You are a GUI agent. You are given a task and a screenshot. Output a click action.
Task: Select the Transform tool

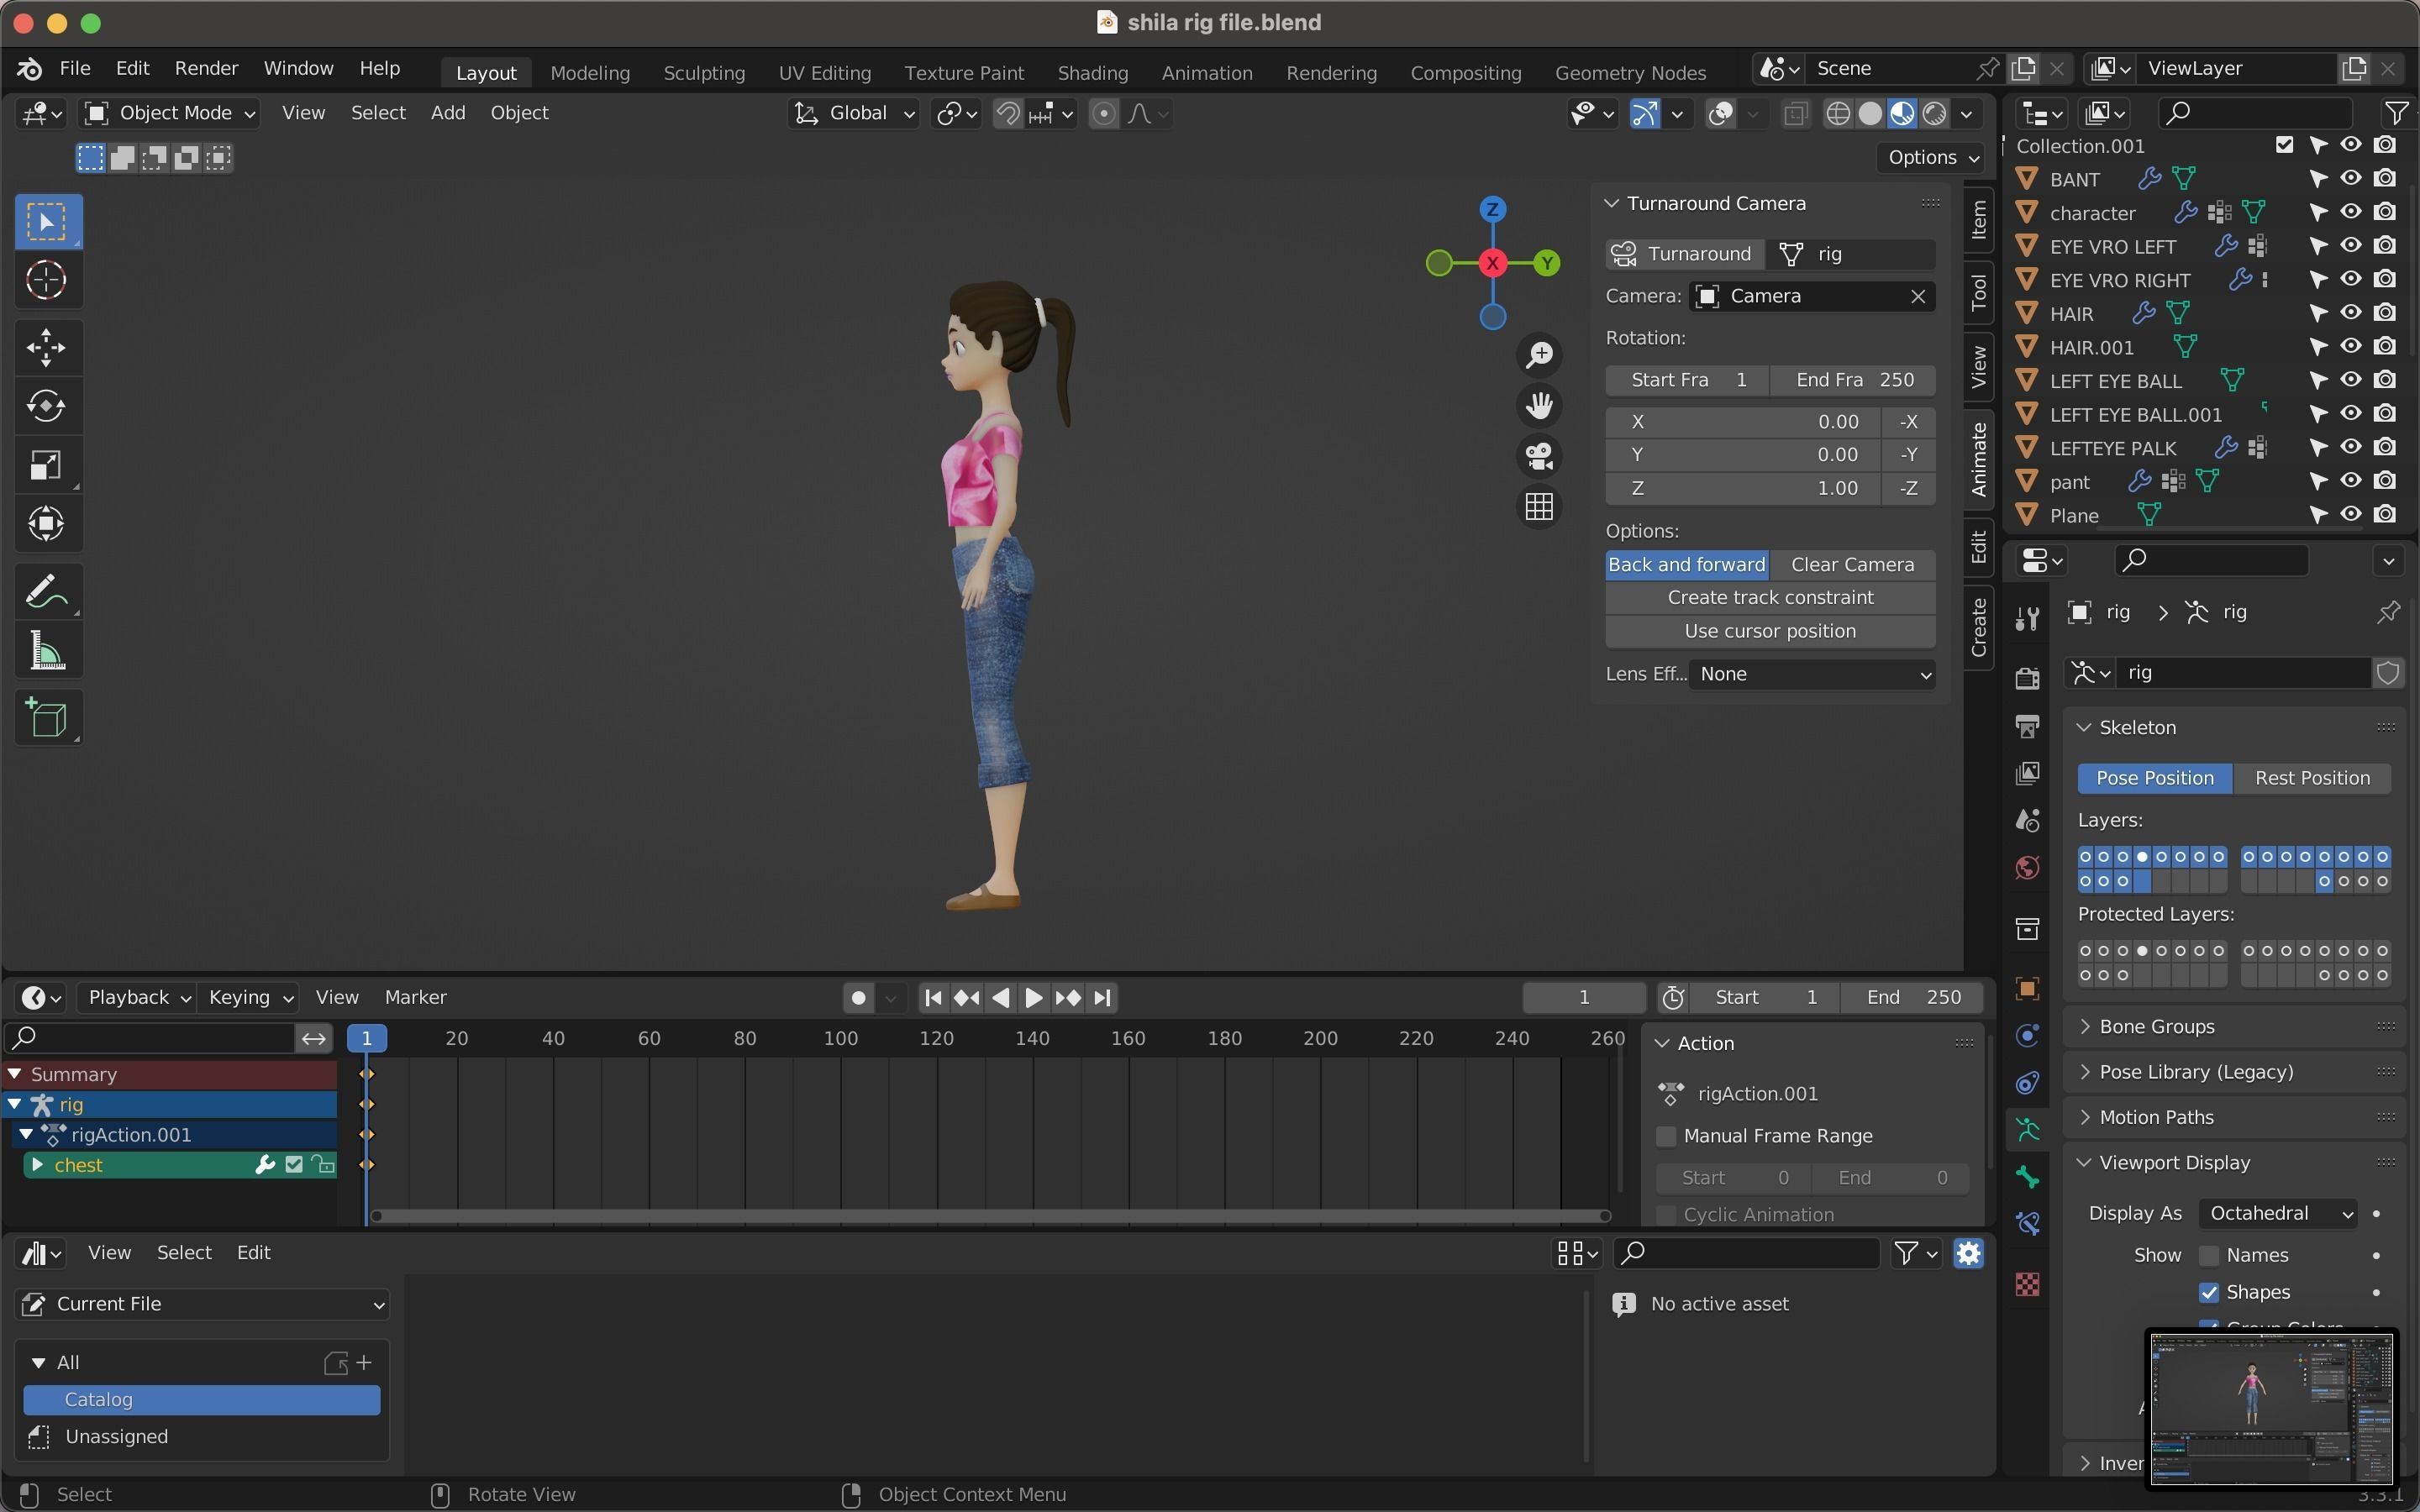pos(47,523)
